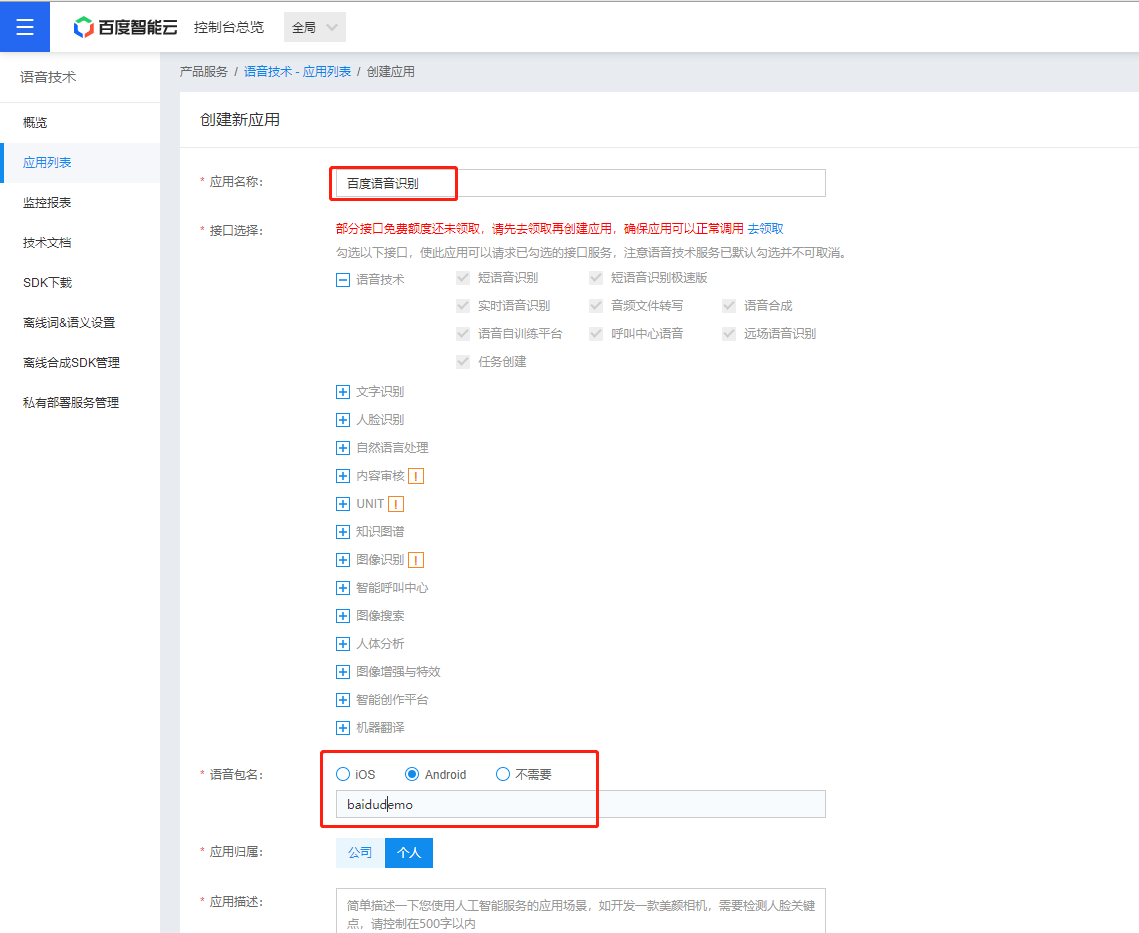Expand the UNIT interface group
The image size is (1139, 933).
(343, 504)
